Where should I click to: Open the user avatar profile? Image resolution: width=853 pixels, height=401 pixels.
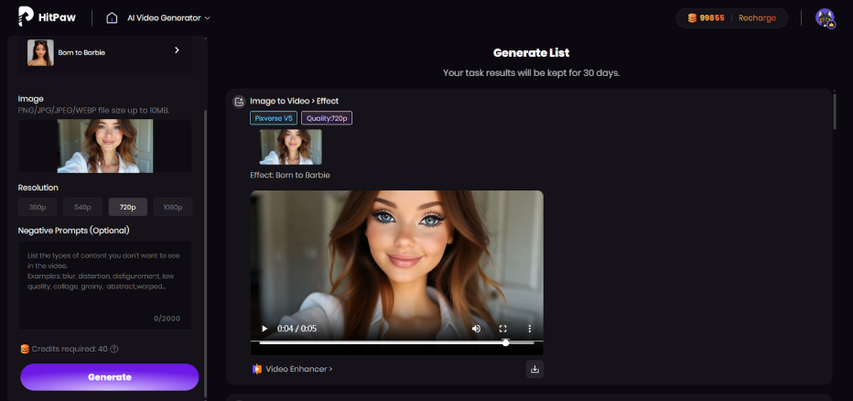825,18
